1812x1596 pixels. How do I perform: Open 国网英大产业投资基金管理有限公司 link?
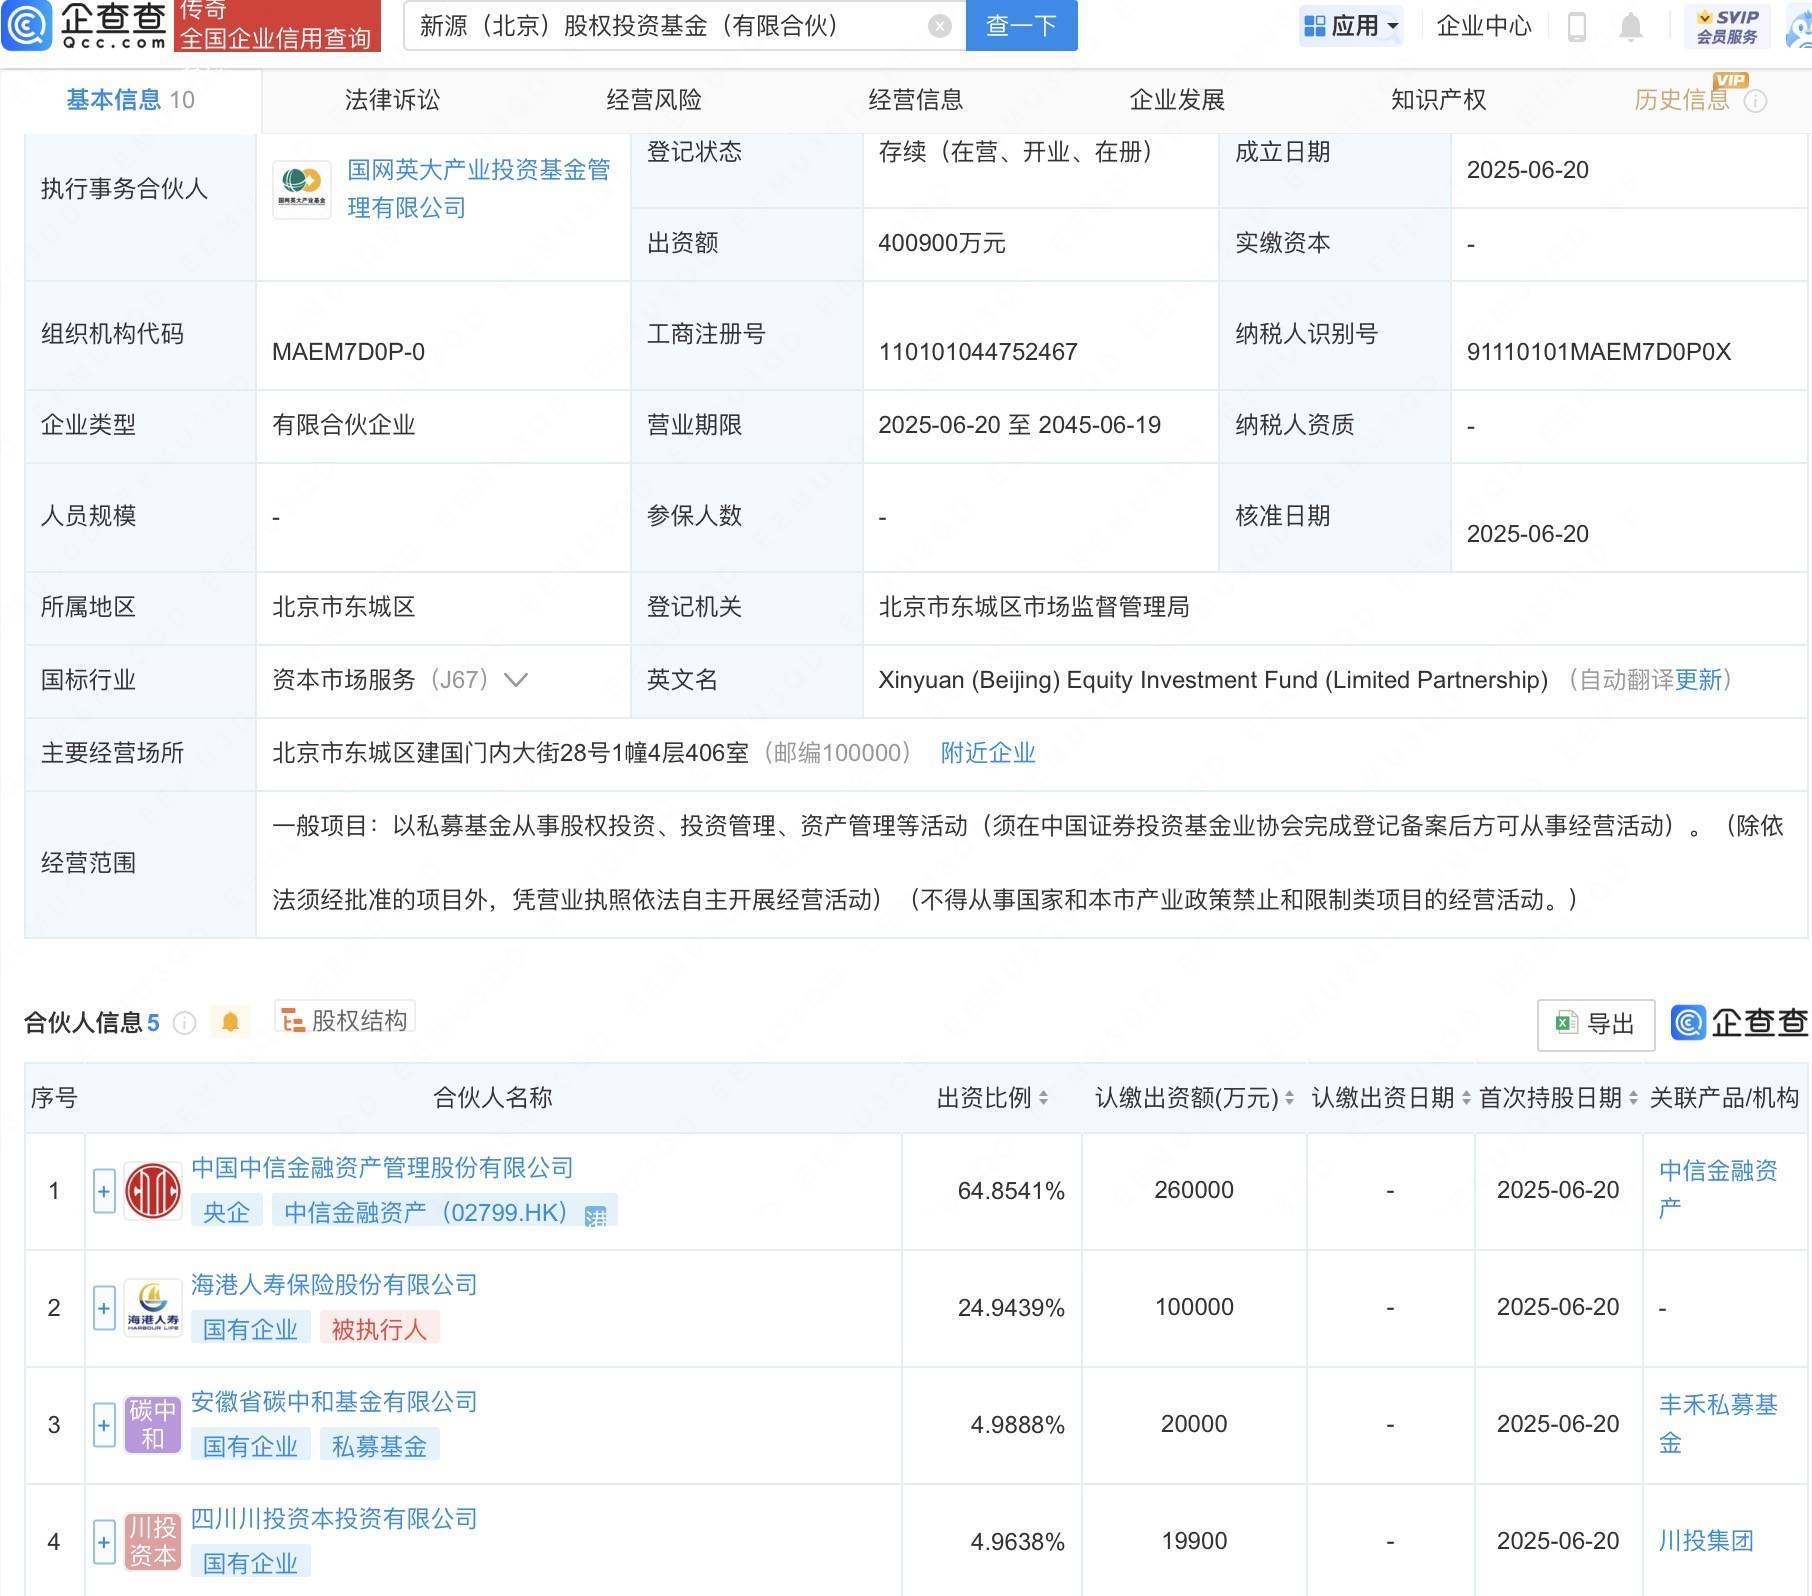[x=479, y=189]
